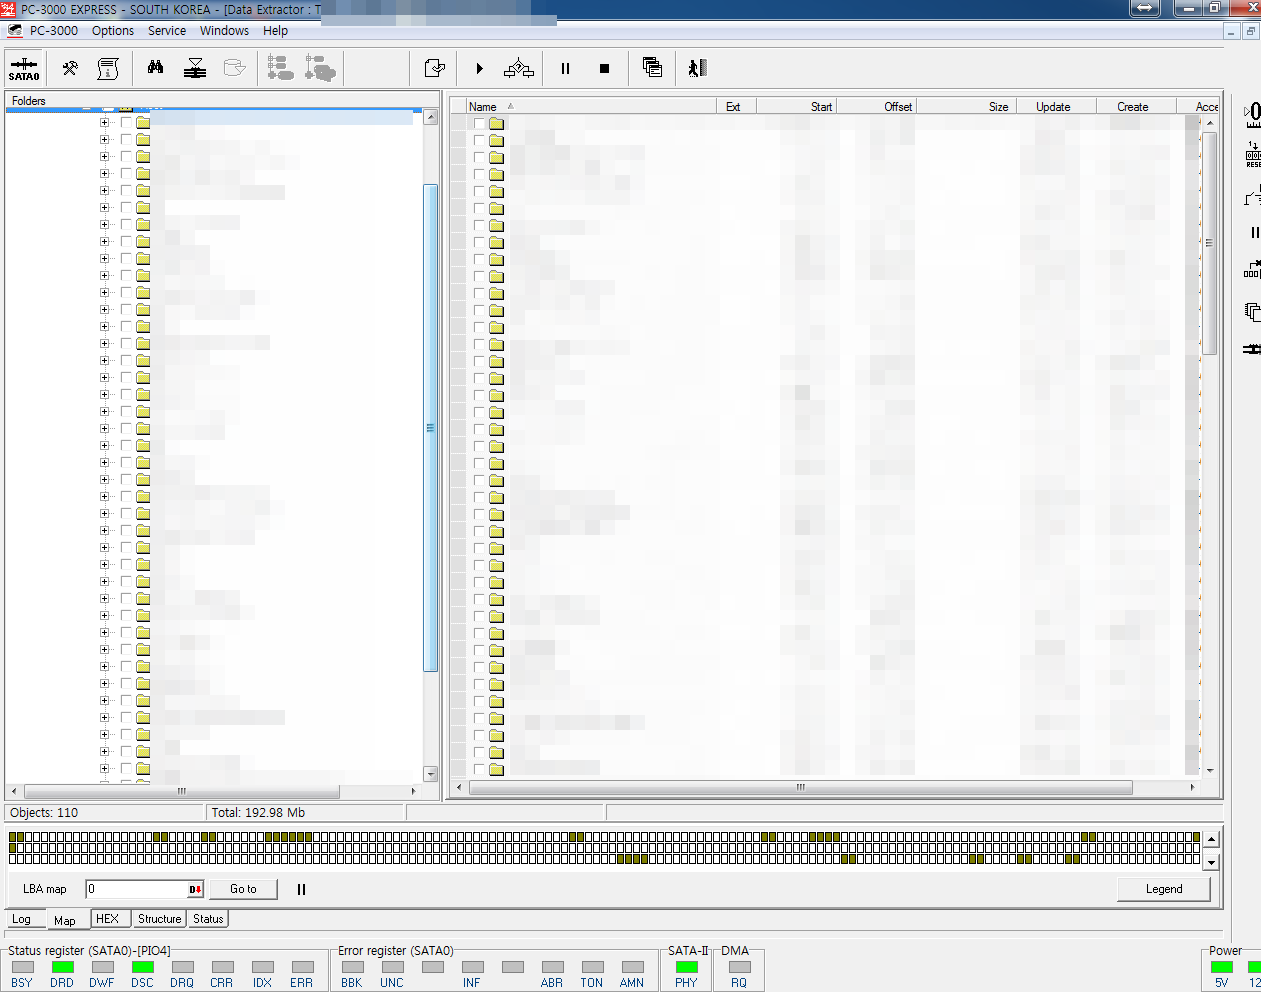The width and height of the screenshot is (1261, 992).
Task: Click the funnel over stacked lines toolbar icon
Action: pos(196,68)
